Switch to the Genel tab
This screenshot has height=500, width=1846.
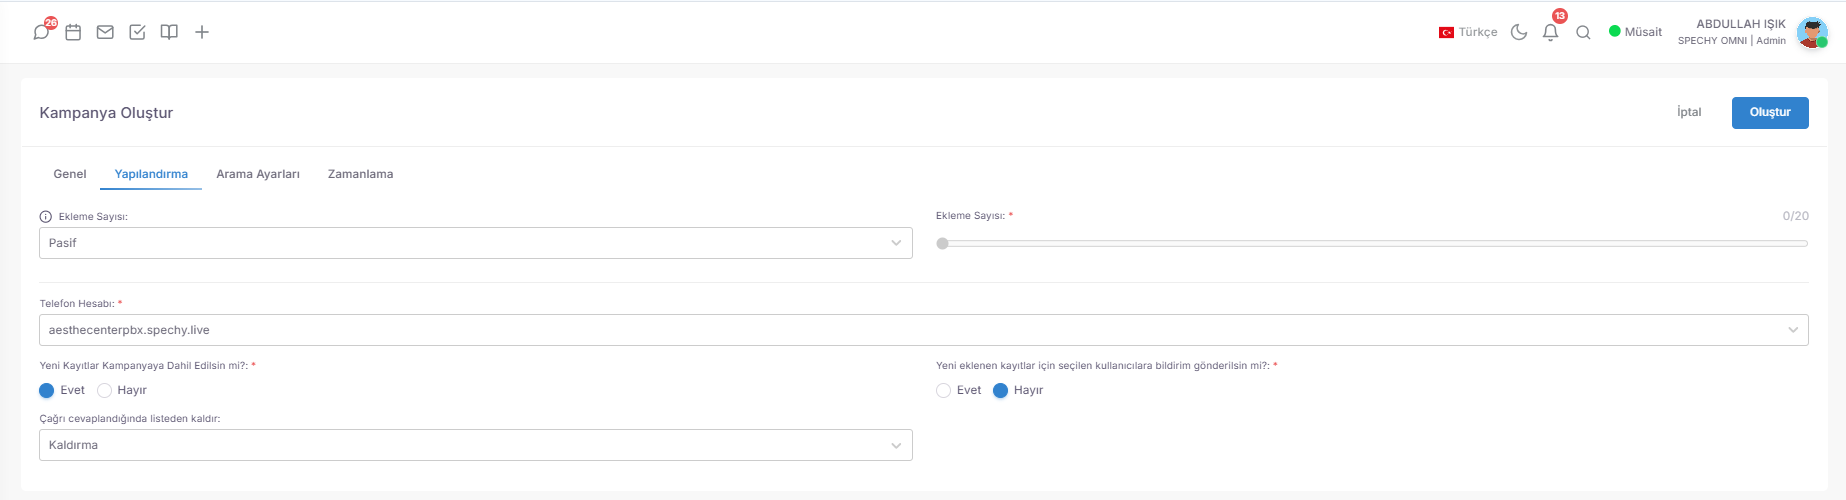[x=70, y=174]
